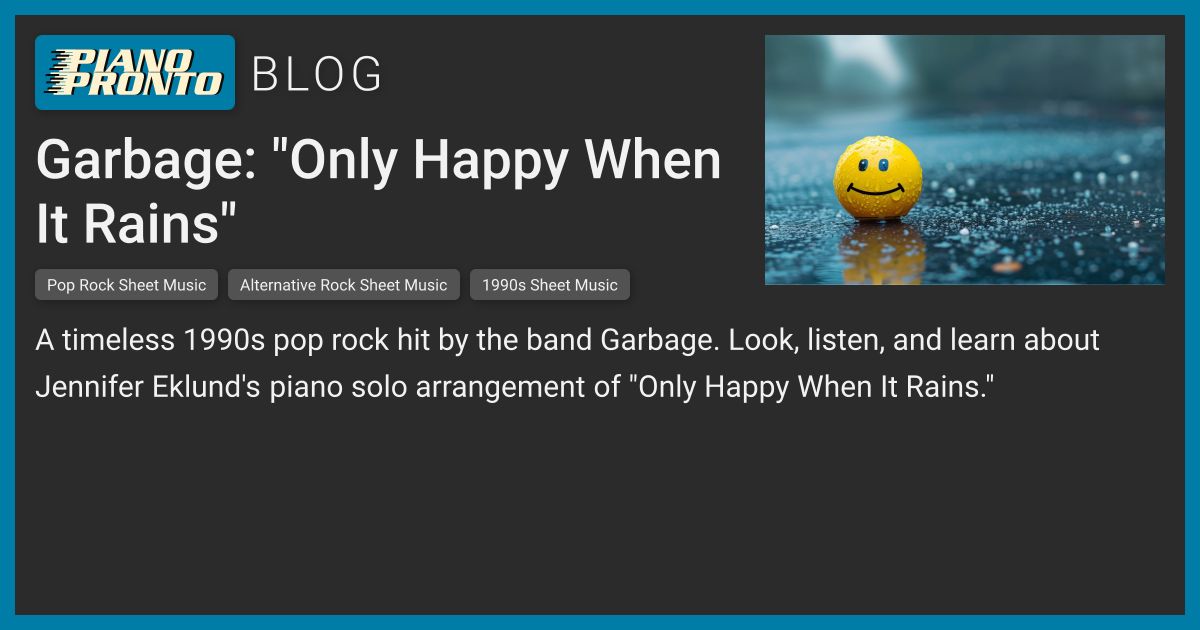Click the empty dark area below the description
The height and width of the screenshot is (630, 1200).
point(600,510)
